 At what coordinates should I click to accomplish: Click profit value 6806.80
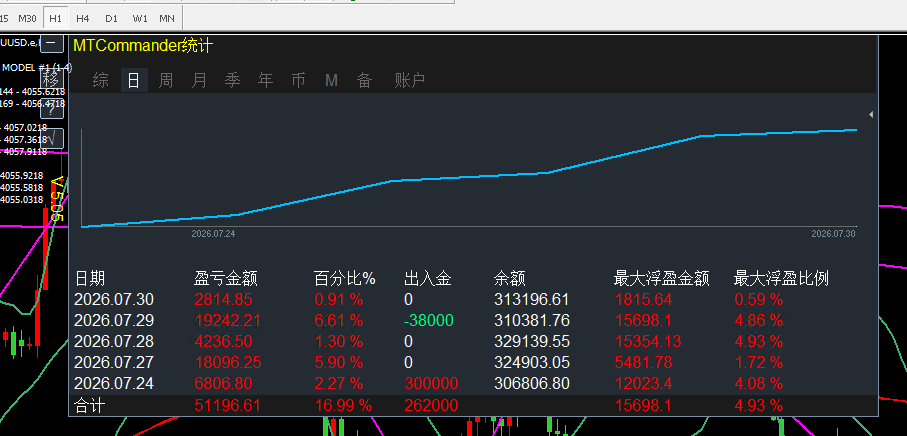[x=223, y=383]
